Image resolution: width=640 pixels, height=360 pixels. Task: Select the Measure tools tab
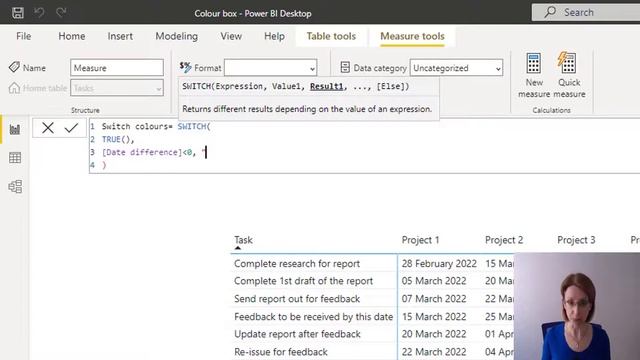(x=412, y=36)
